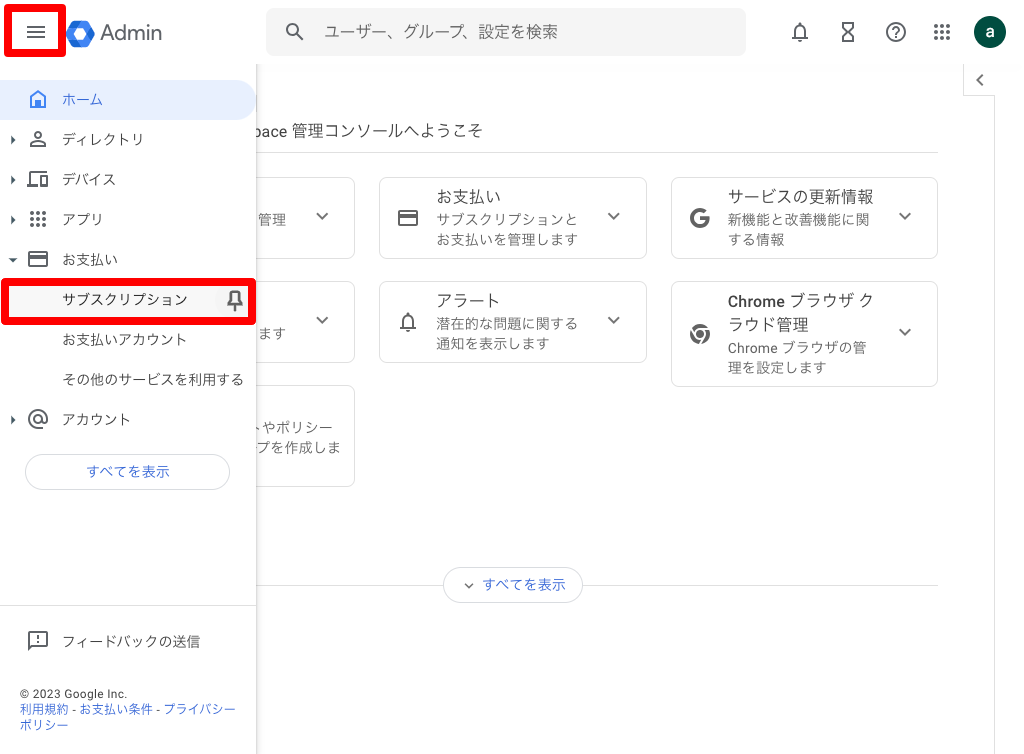The height and width of the screenshot is (754, 1024).
Task: Expand the ディレクトリ sidebar section
Action: [x=12, y=139]
